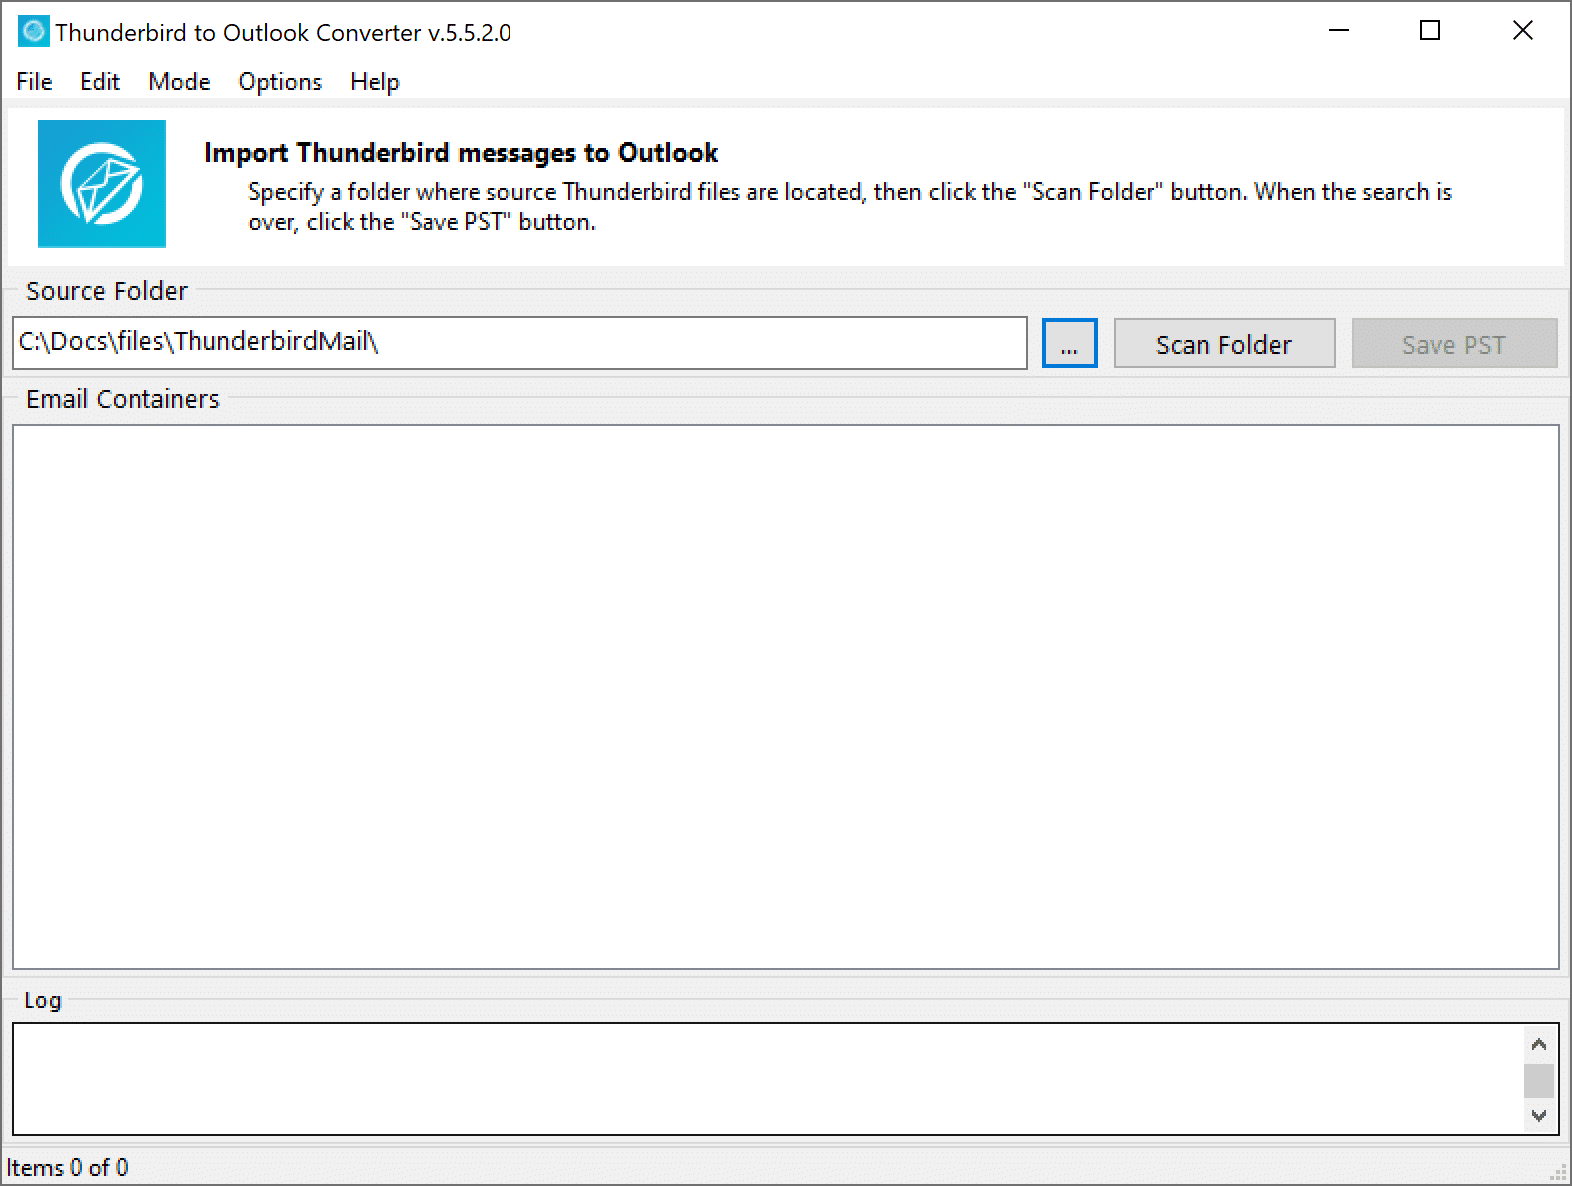This screenshot has height=1186, width=1572.
Task: Click the Log scrollbar thumb
Action: [1538, 1081]
